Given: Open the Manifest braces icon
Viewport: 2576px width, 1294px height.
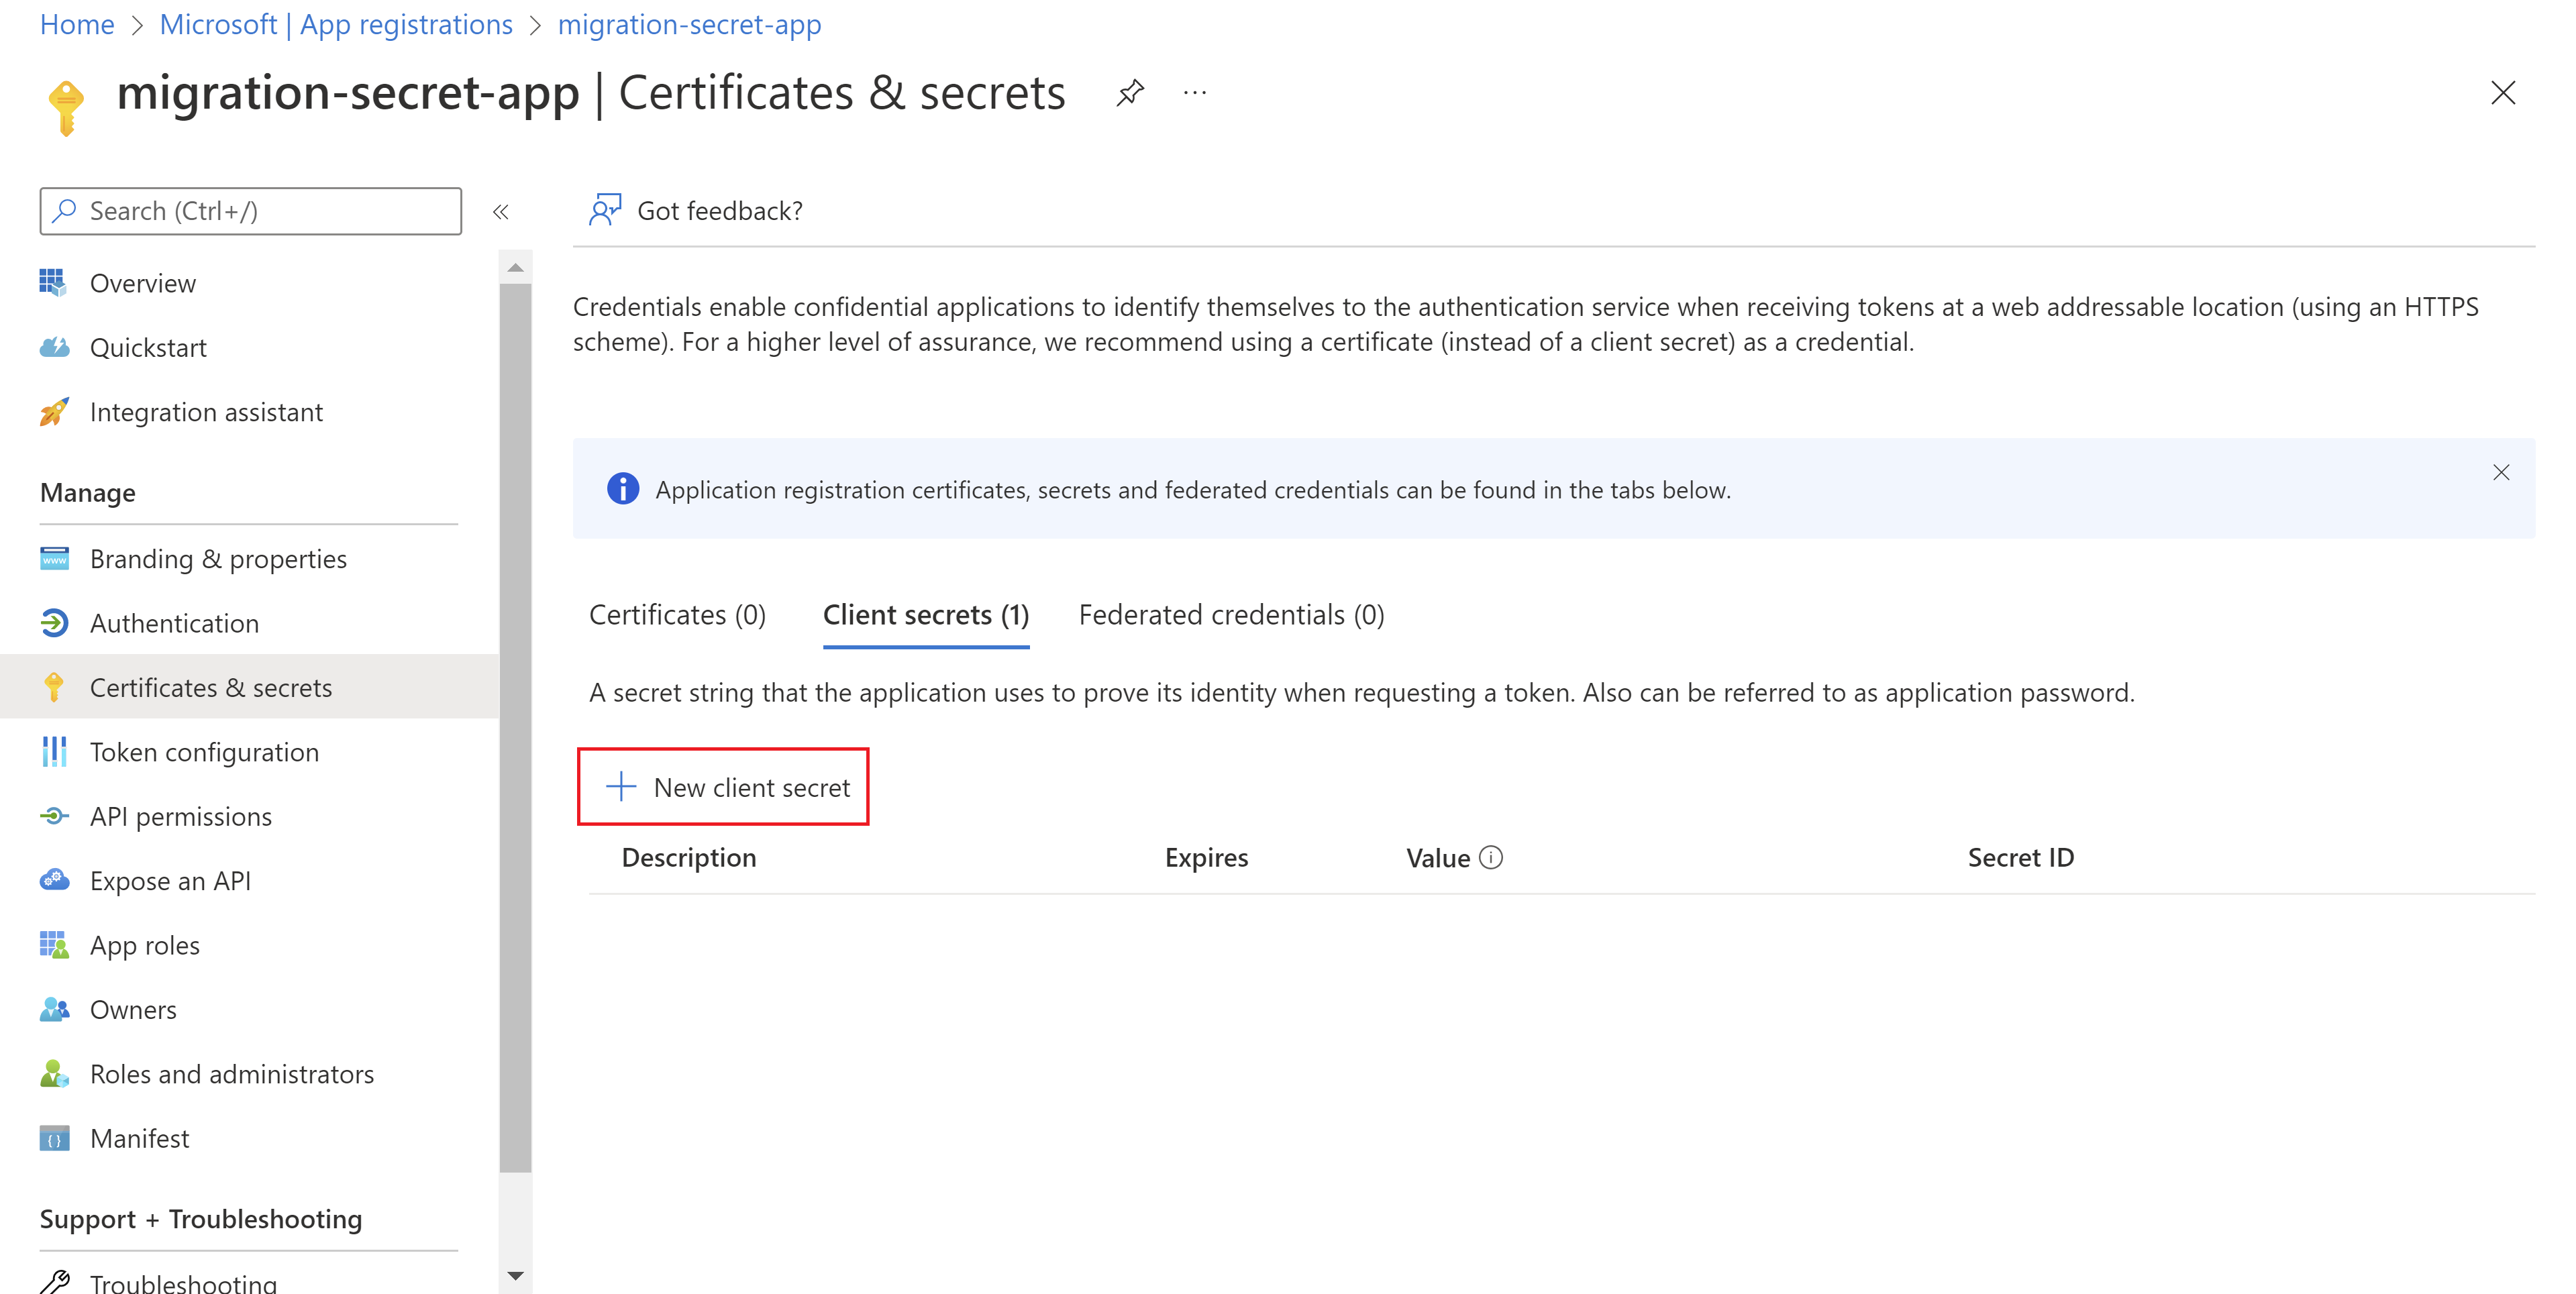Looking at the screenshot, I should coord(54,1138).
